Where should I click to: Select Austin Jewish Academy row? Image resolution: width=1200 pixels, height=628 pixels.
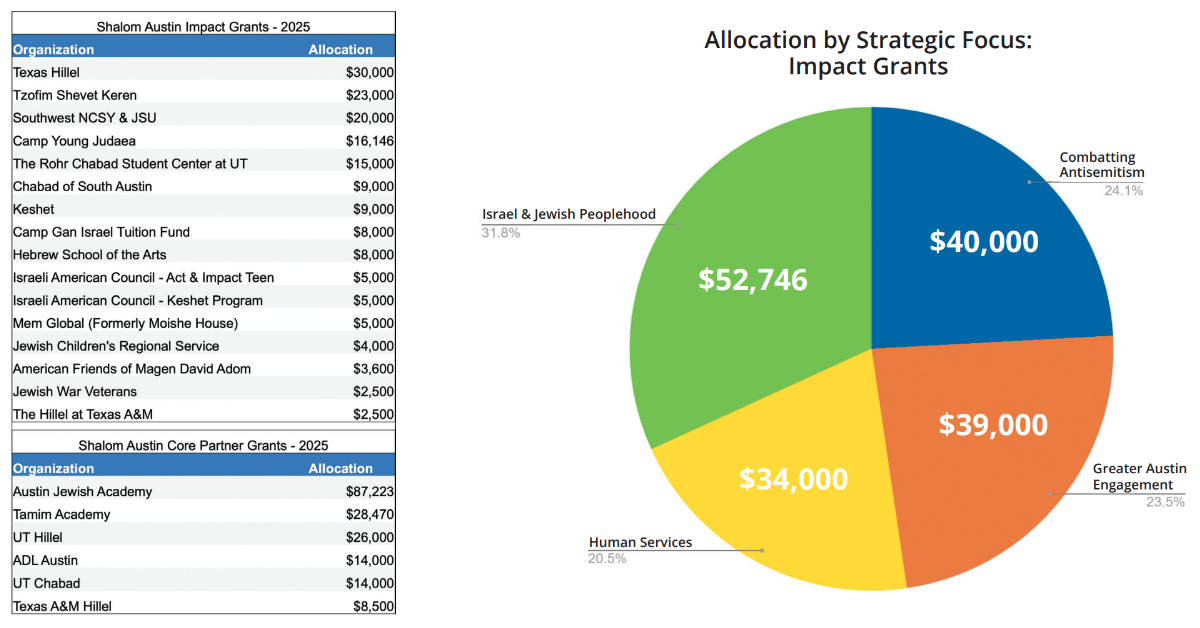[203, 492]
